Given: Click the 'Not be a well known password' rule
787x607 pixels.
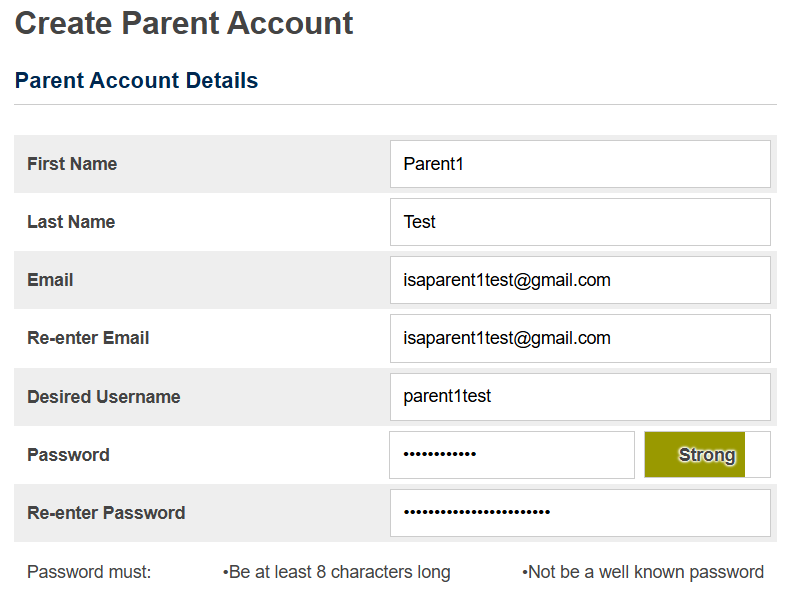Looking at the screenshot, I should pos(643,572).
